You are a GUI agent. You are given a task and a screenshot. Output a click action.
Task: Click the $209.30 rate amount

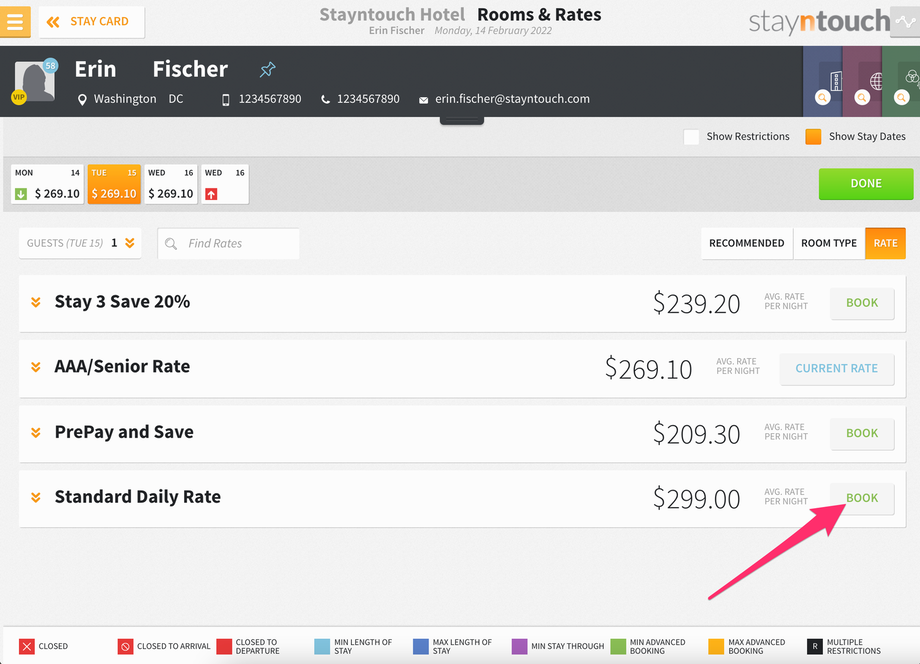click(x=696, y=434)
